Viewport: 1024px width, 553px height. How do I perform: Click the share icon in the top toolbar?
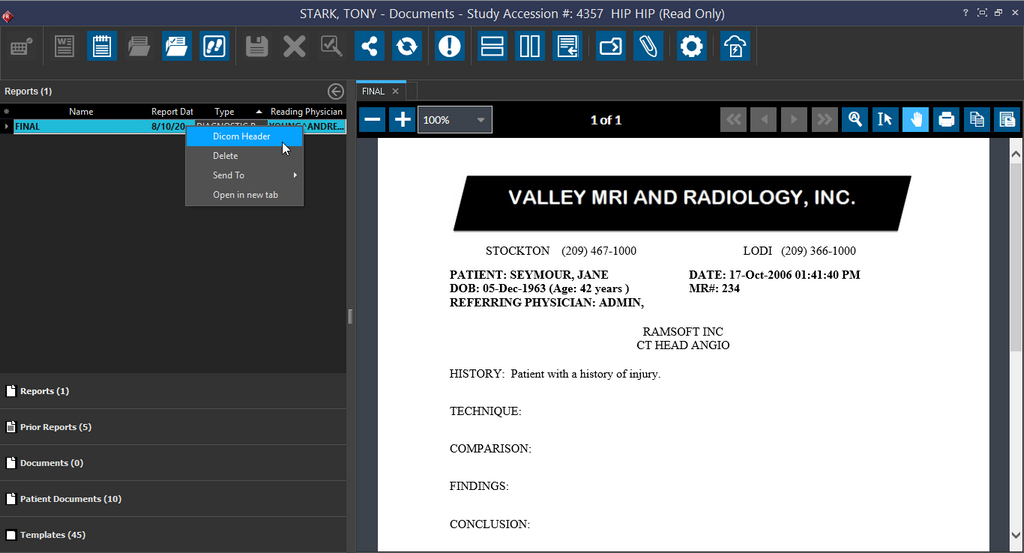point(370,46)
